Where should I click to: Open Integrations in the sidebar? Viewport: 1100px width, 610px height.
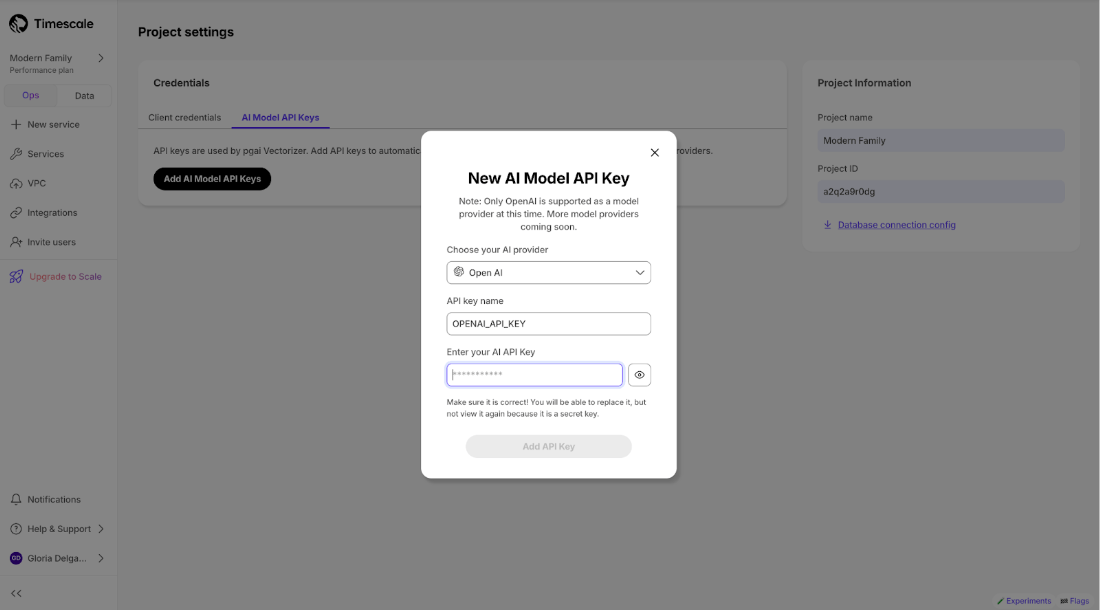click(51, 213)
